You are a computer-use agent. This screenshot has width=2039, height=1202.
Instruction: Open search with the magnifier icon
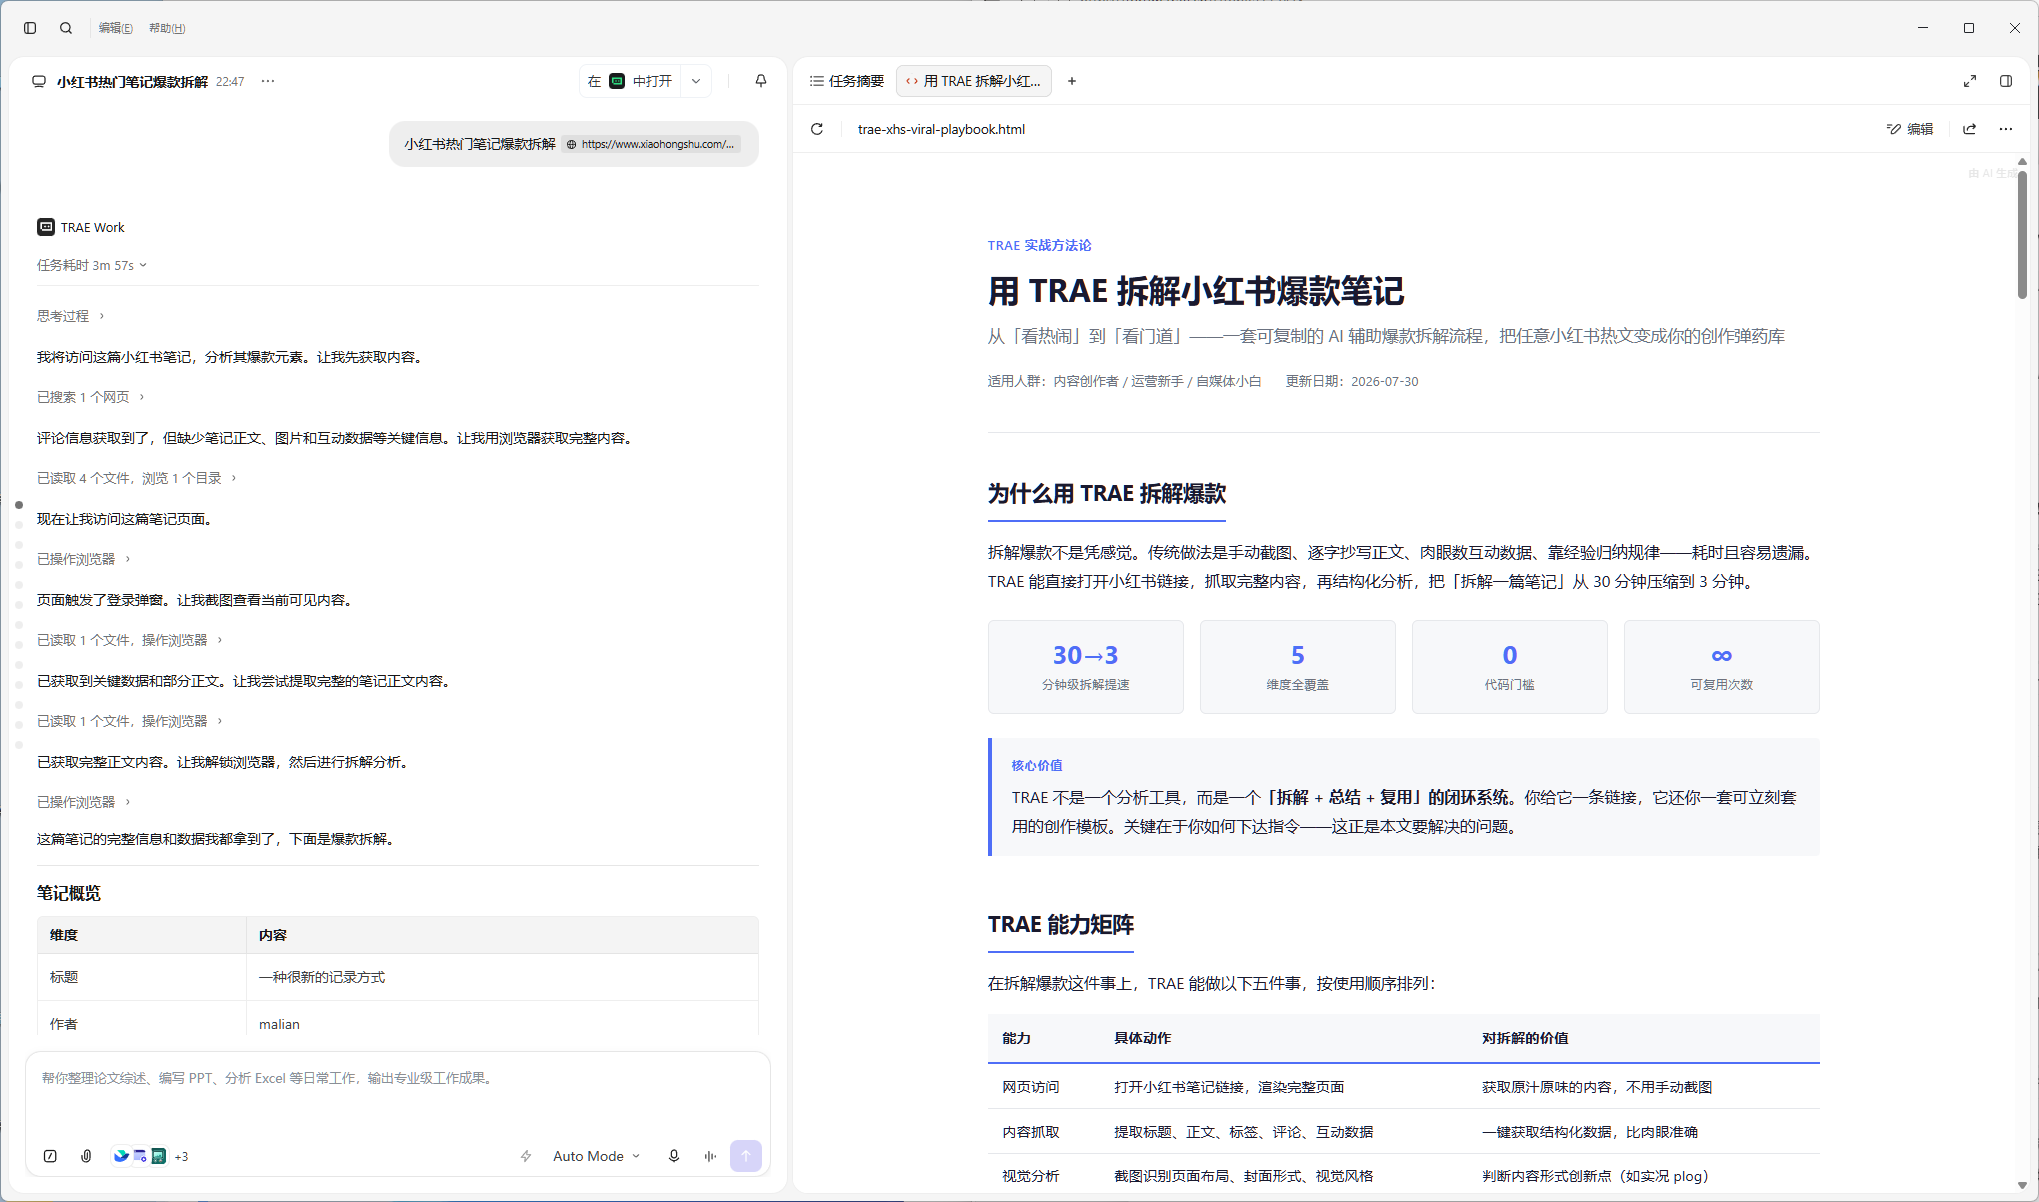[66, 28]
